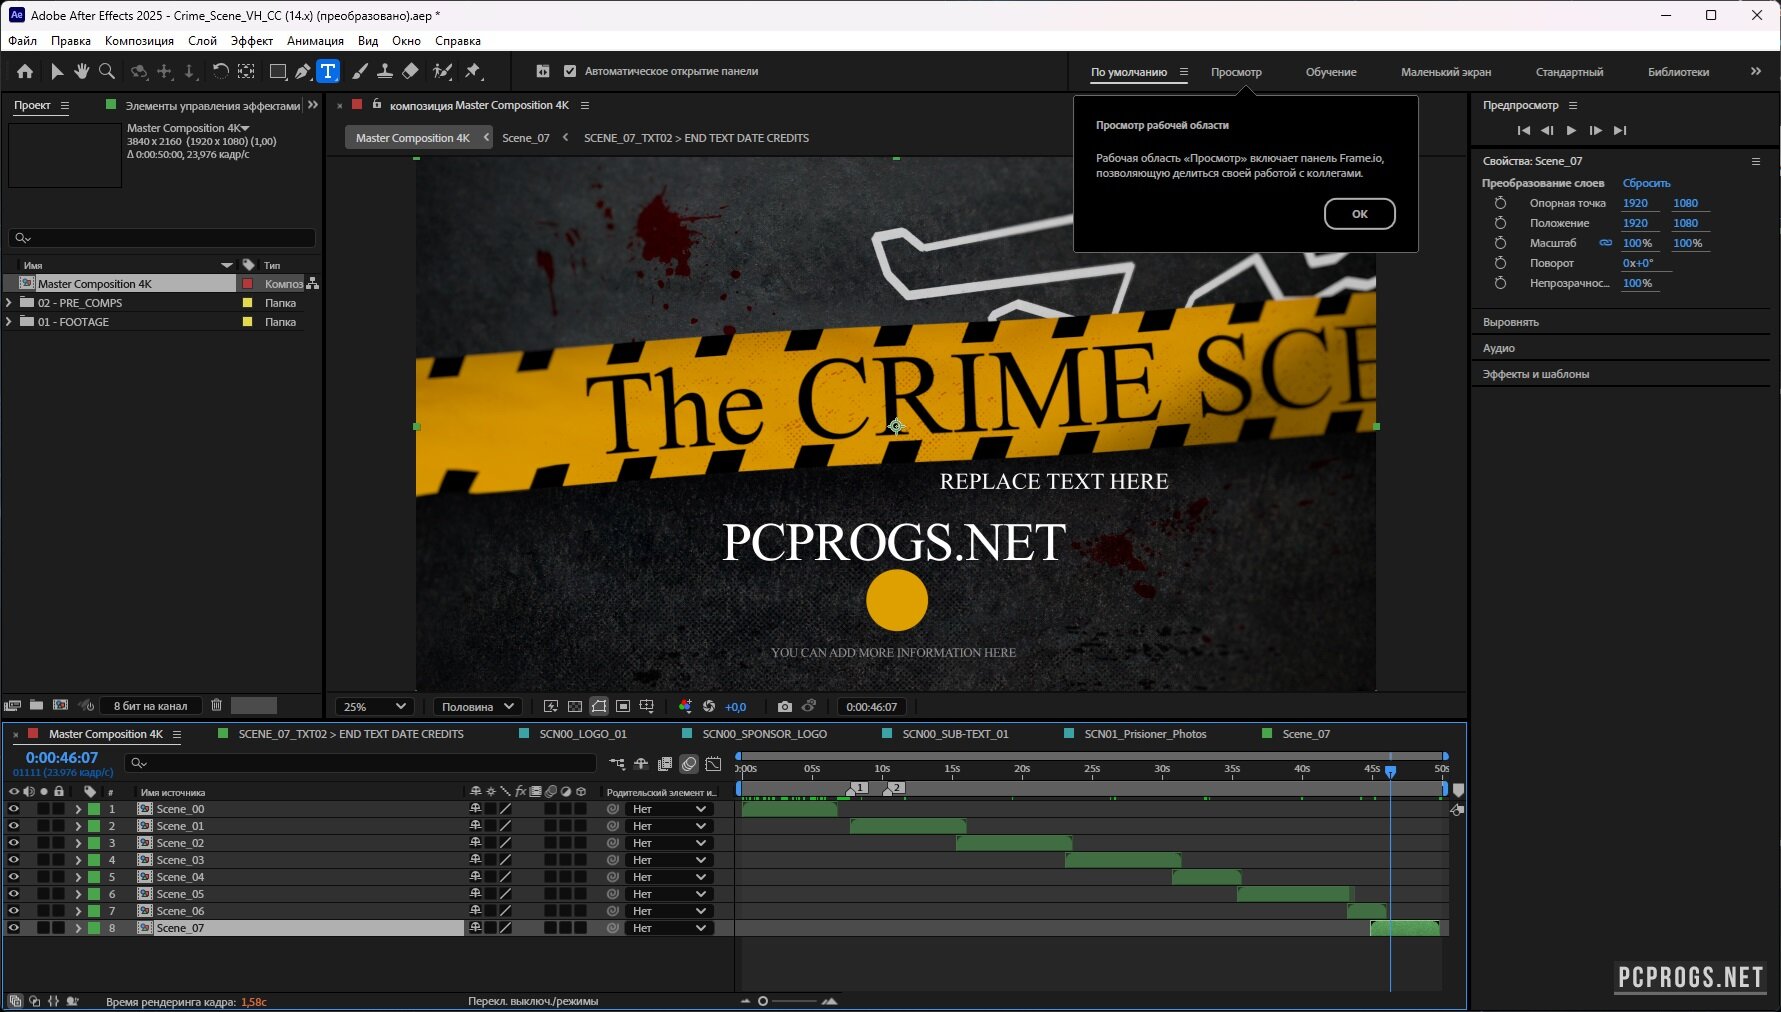Open the 25% magnification dropdown

(x=374, y=707)
